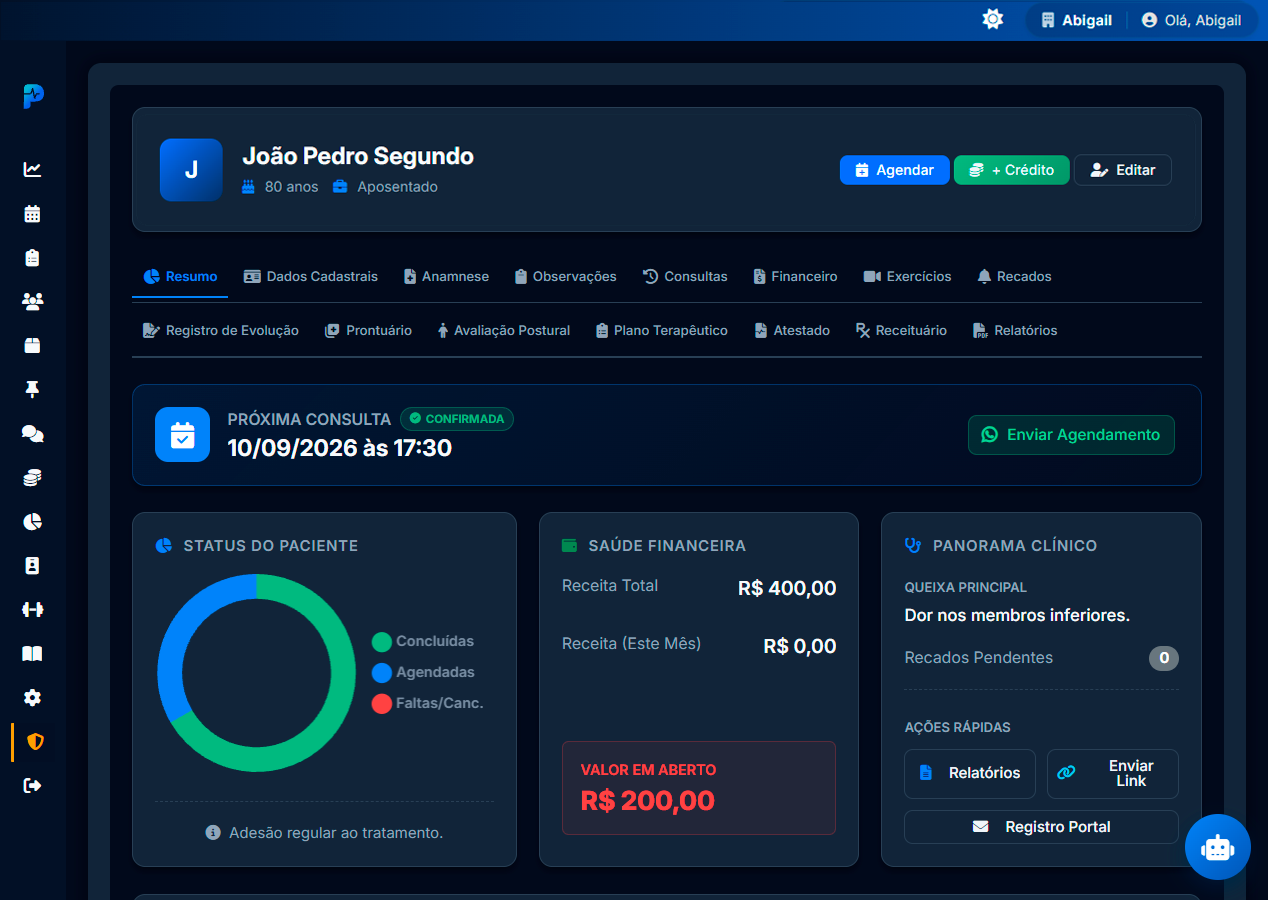Switch to the Financeiro tab
This screenshot has width=1268, height=900.
point(795,277)
